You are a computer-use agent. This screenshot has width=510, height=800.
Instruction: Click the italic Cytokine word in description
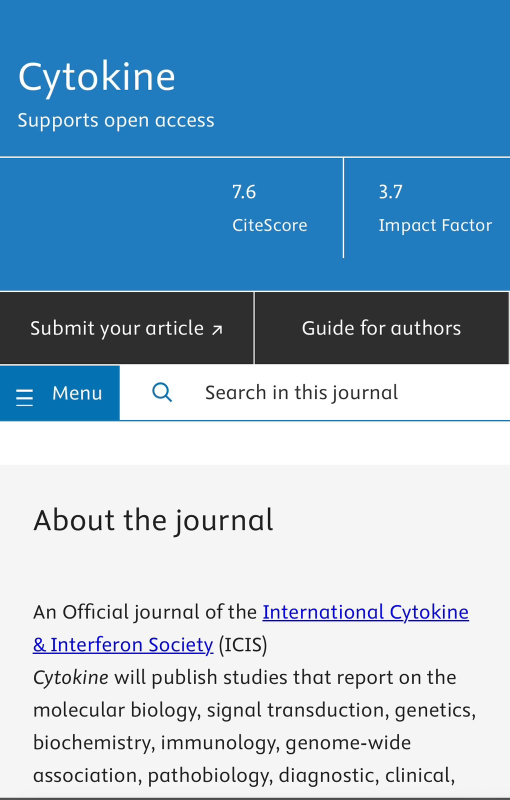pos(71,678)
